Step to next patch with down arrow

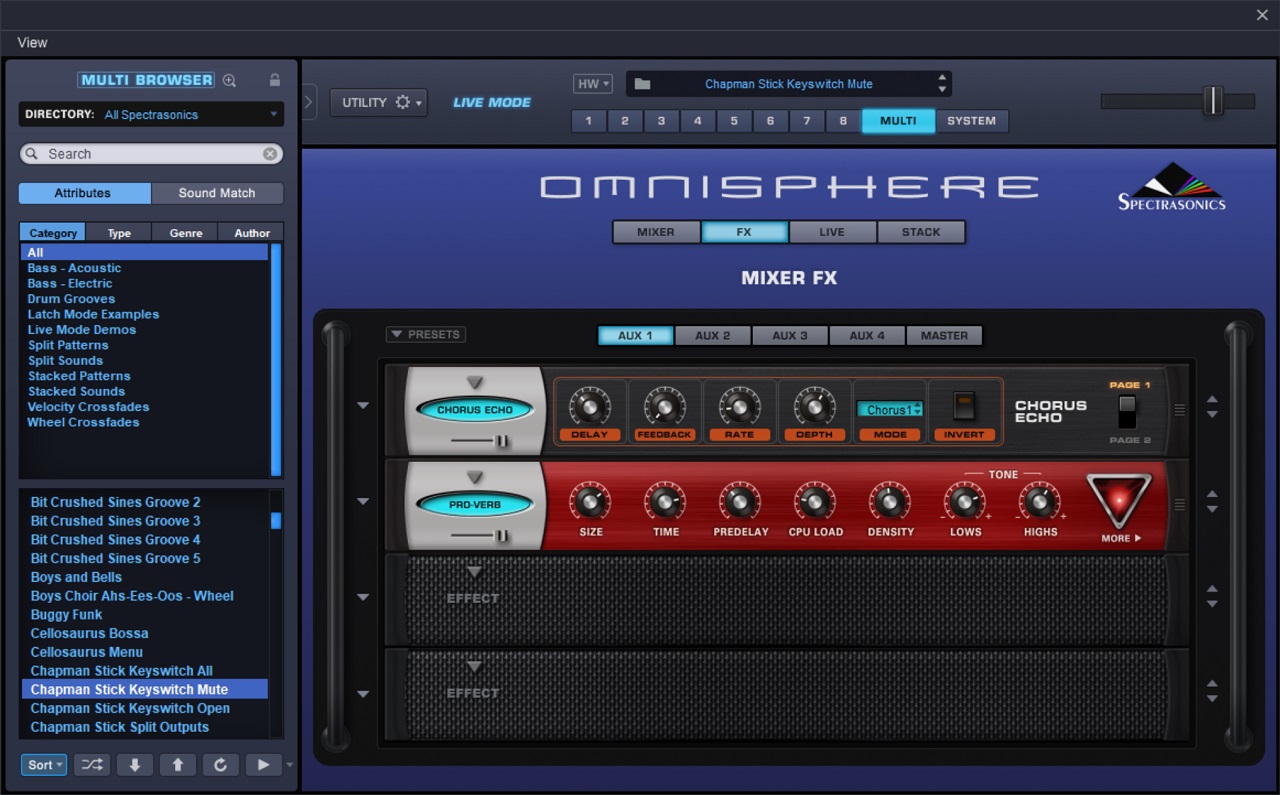[134, 765]
